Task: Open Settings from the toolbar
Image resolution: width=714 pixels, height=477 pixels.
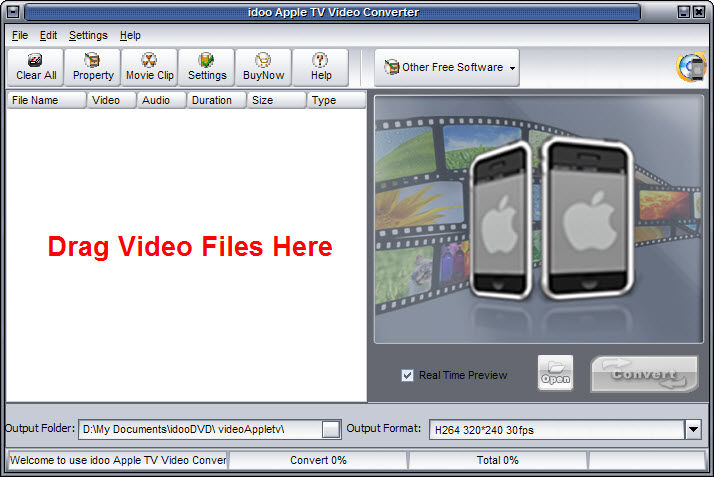Action: point(207,67)
